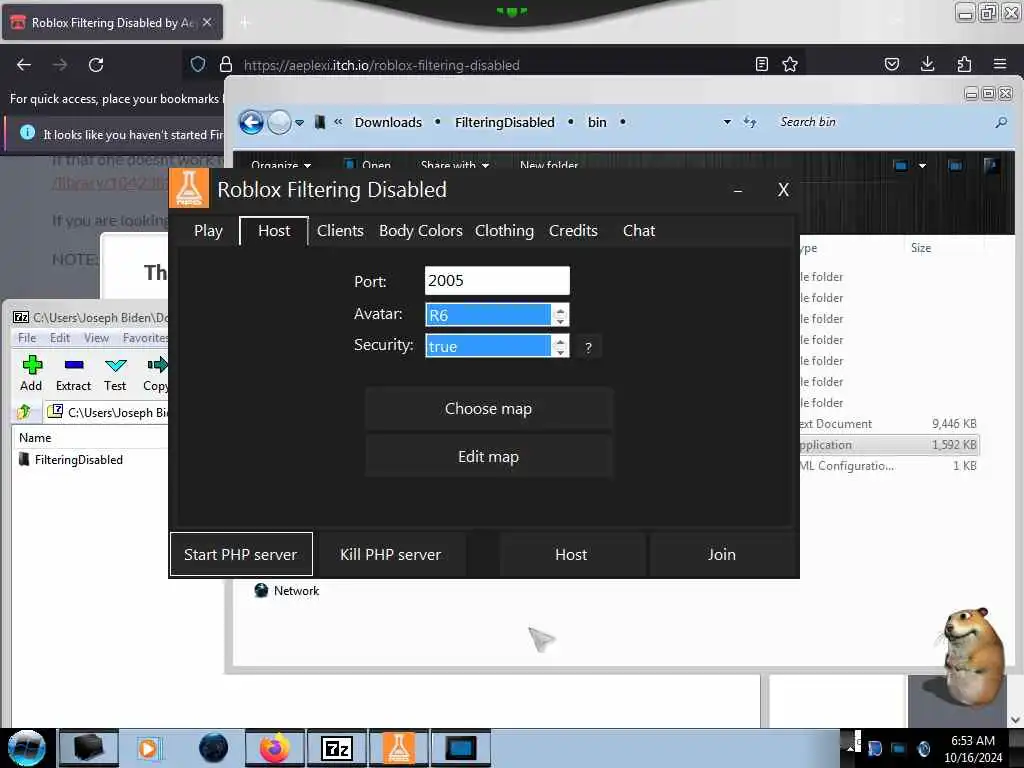Image resolution: width=1024 pixels, height=768 pixels.
Task: Click the orange flask app logo icon
Action: point(189,188)
